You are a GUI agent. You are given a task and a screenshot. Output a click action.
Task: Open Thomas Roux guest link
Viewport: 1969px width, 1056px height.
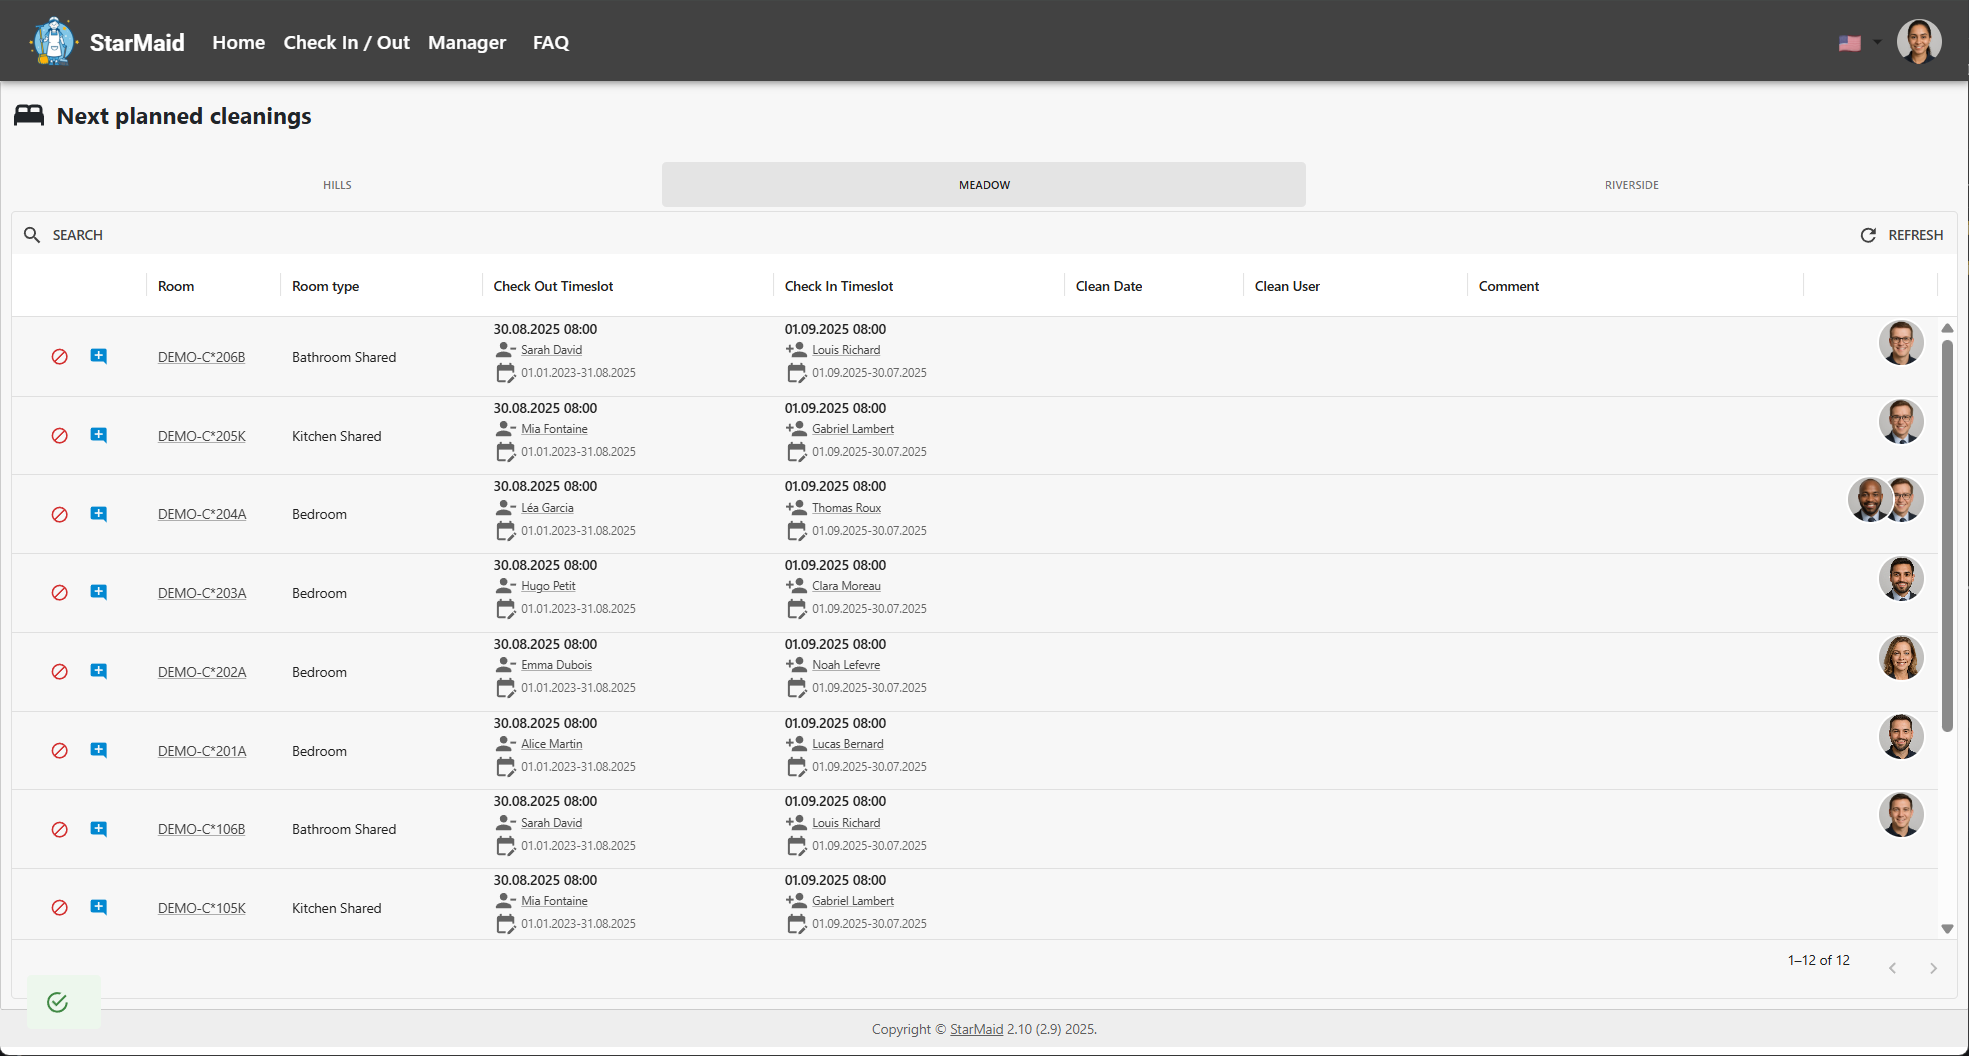pos(846,508)
